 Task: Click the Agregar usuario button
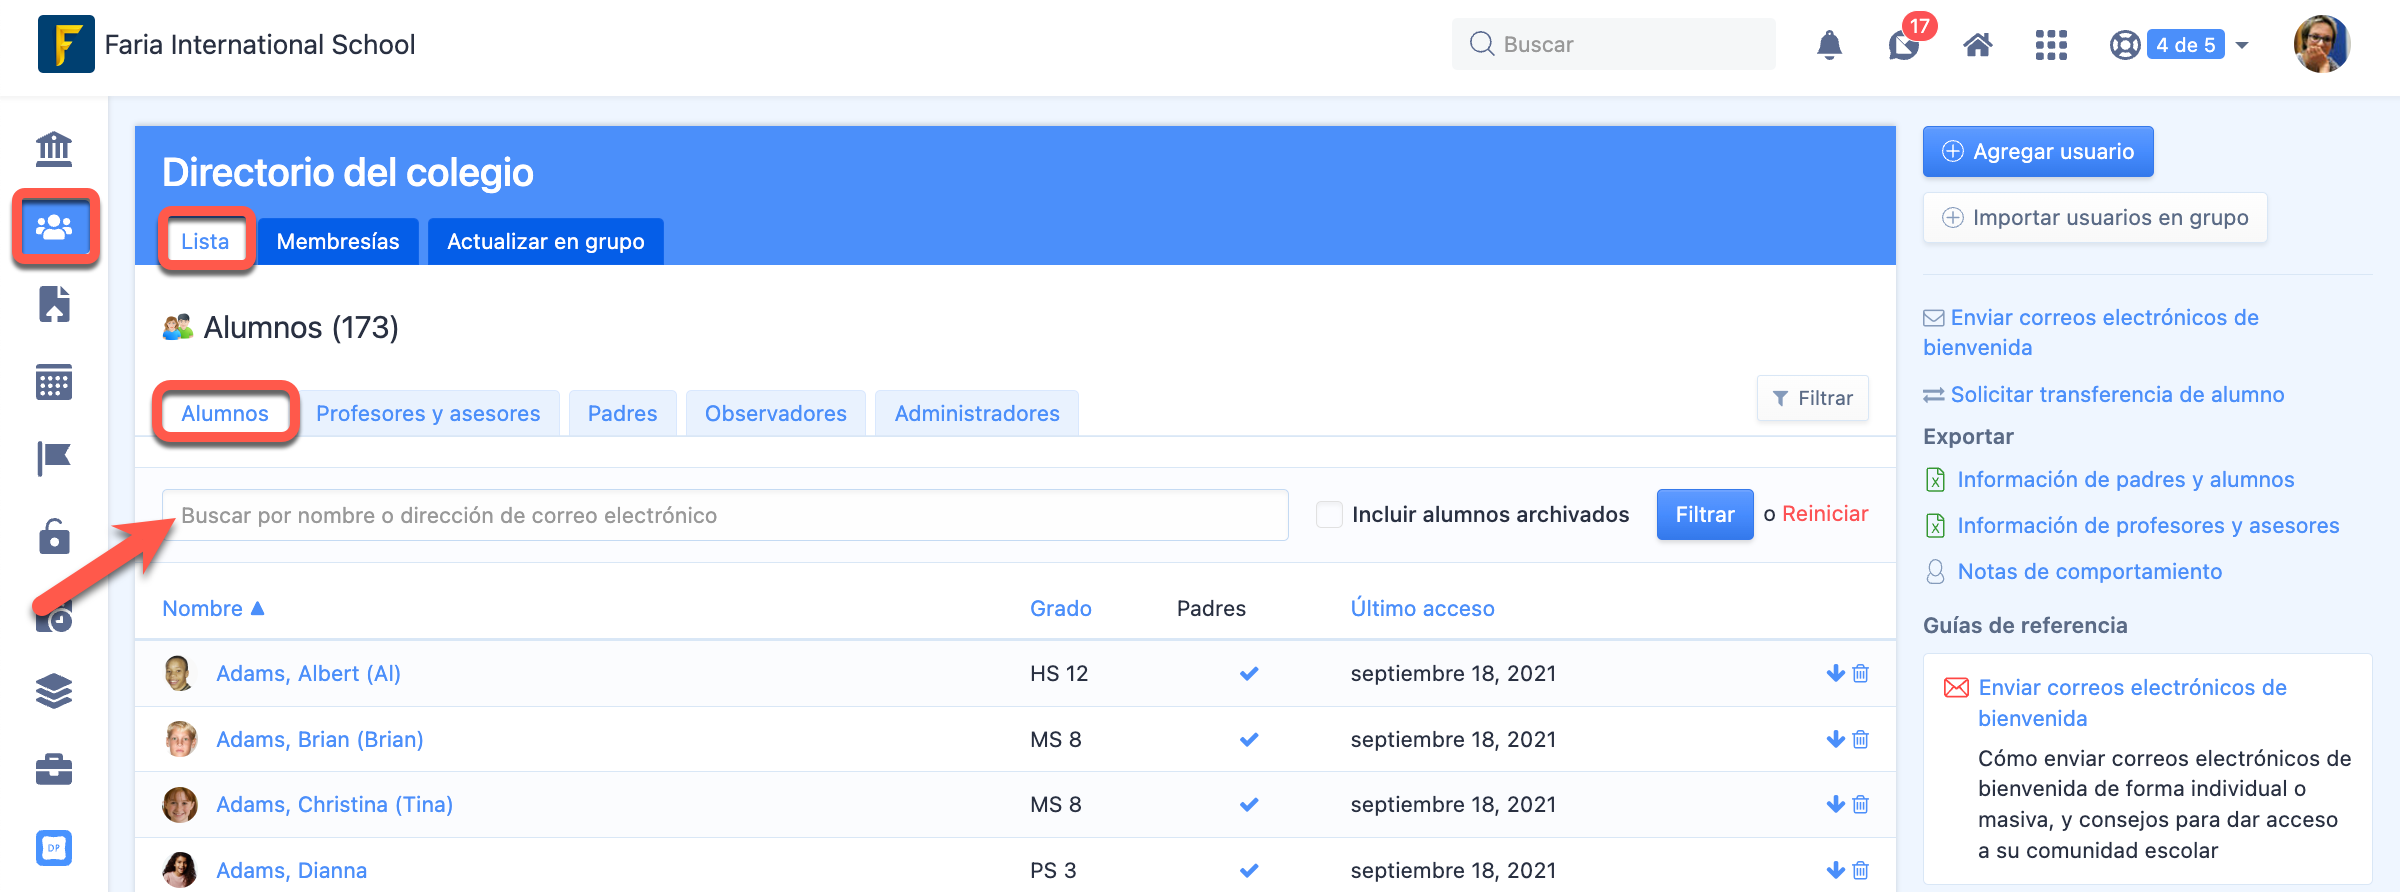click(x=2037, y=152)
